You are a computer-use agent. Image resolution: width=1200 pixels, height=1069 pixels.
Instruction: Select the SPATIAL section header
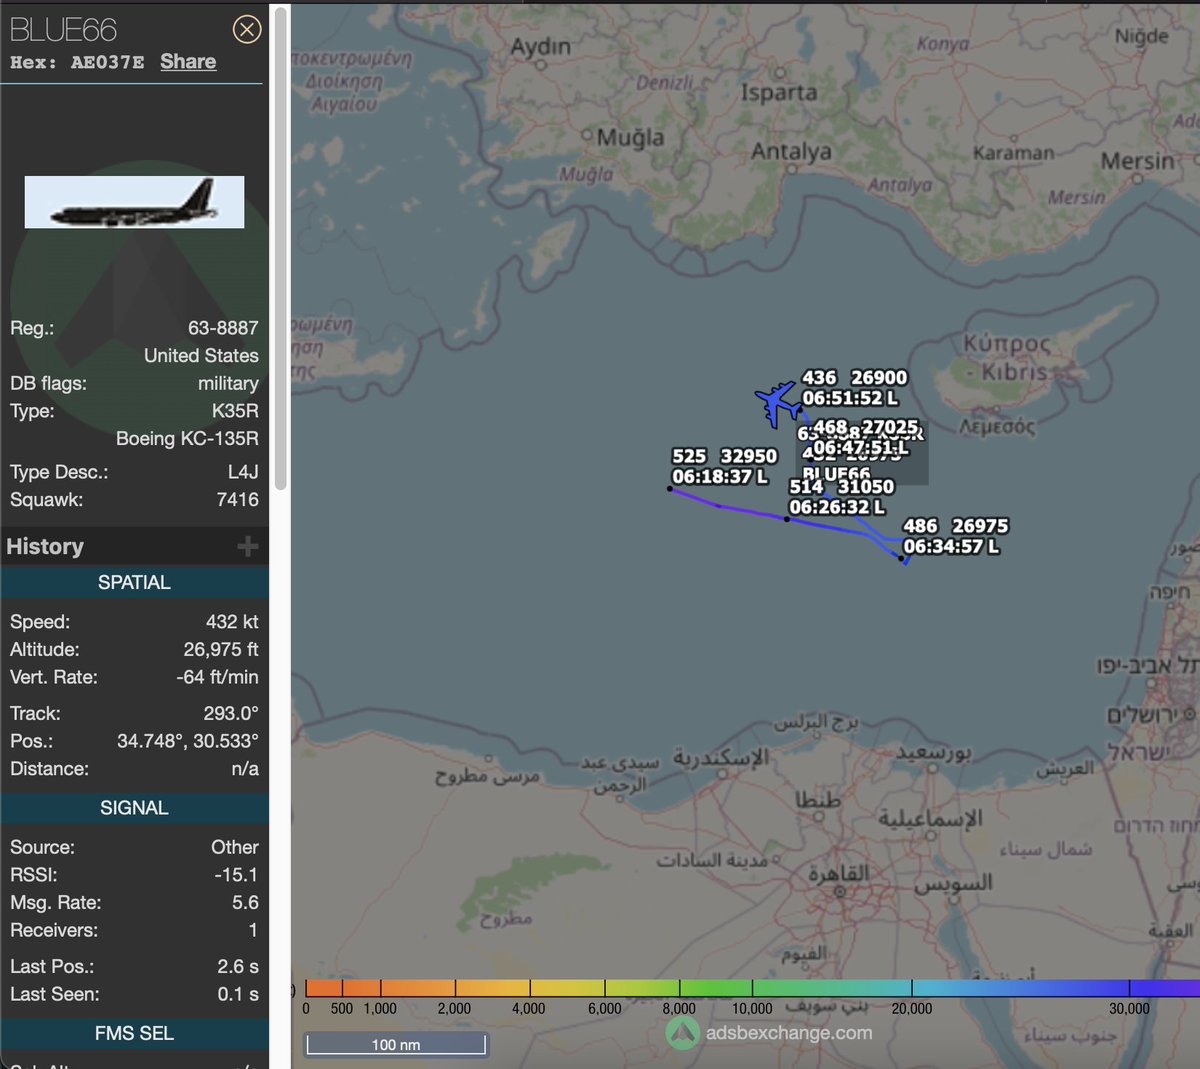pos(134,582)
